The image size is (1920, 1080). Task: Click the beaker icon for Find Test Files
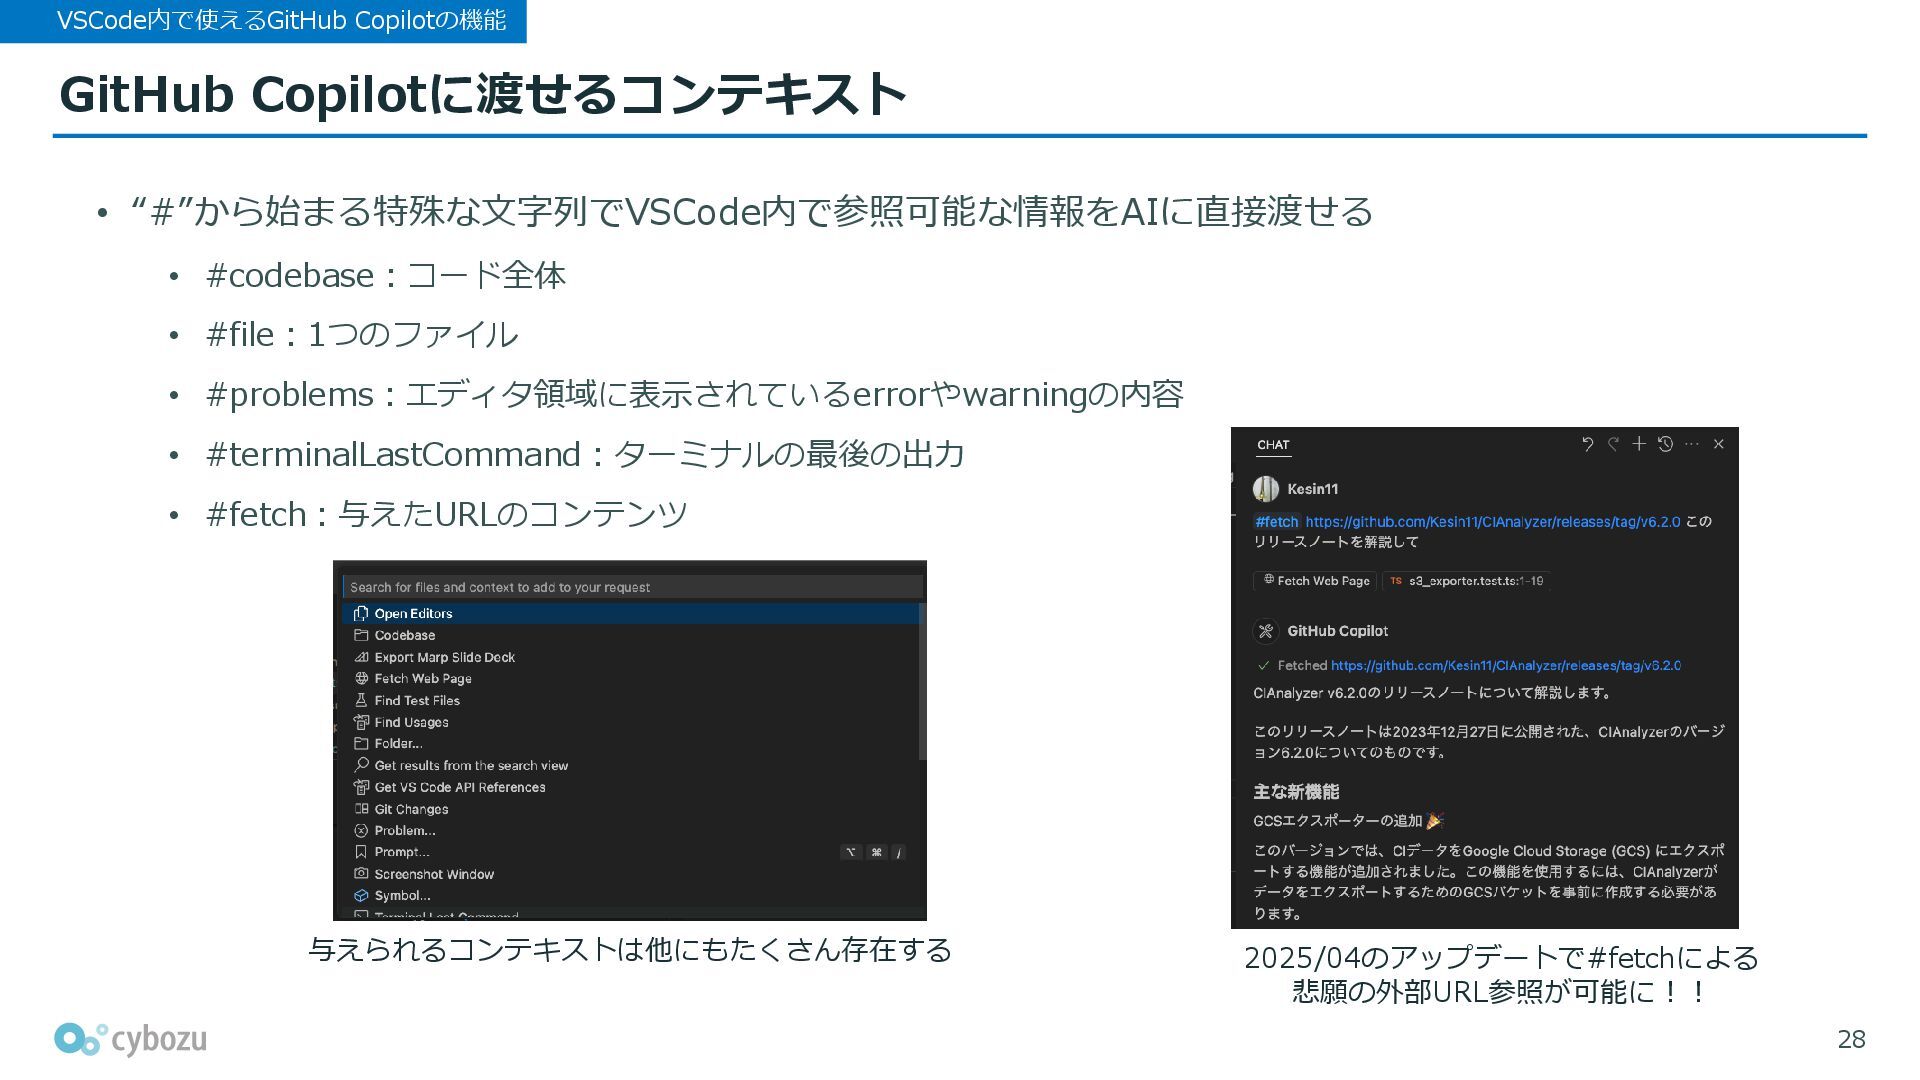pos(361,701)
